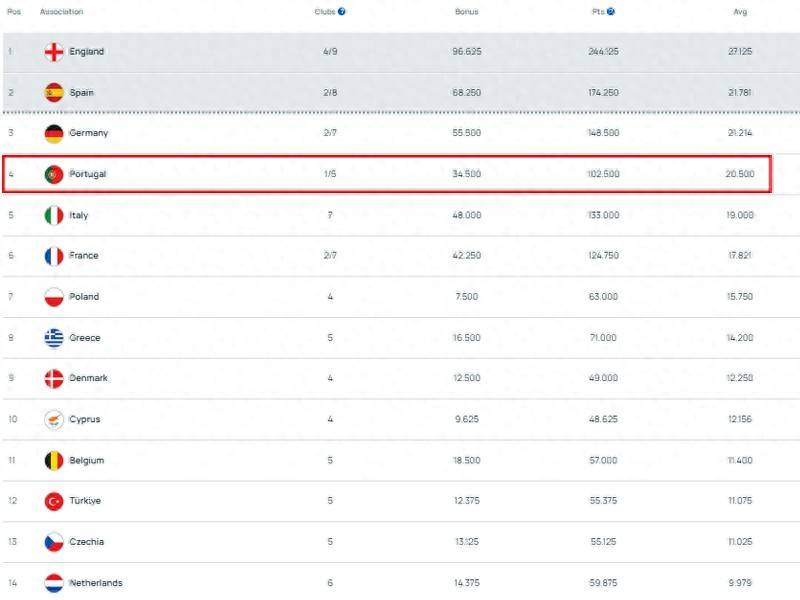Click Spain's bonus value 68.250
800x600 pixels.
click(x=467, y=92)
